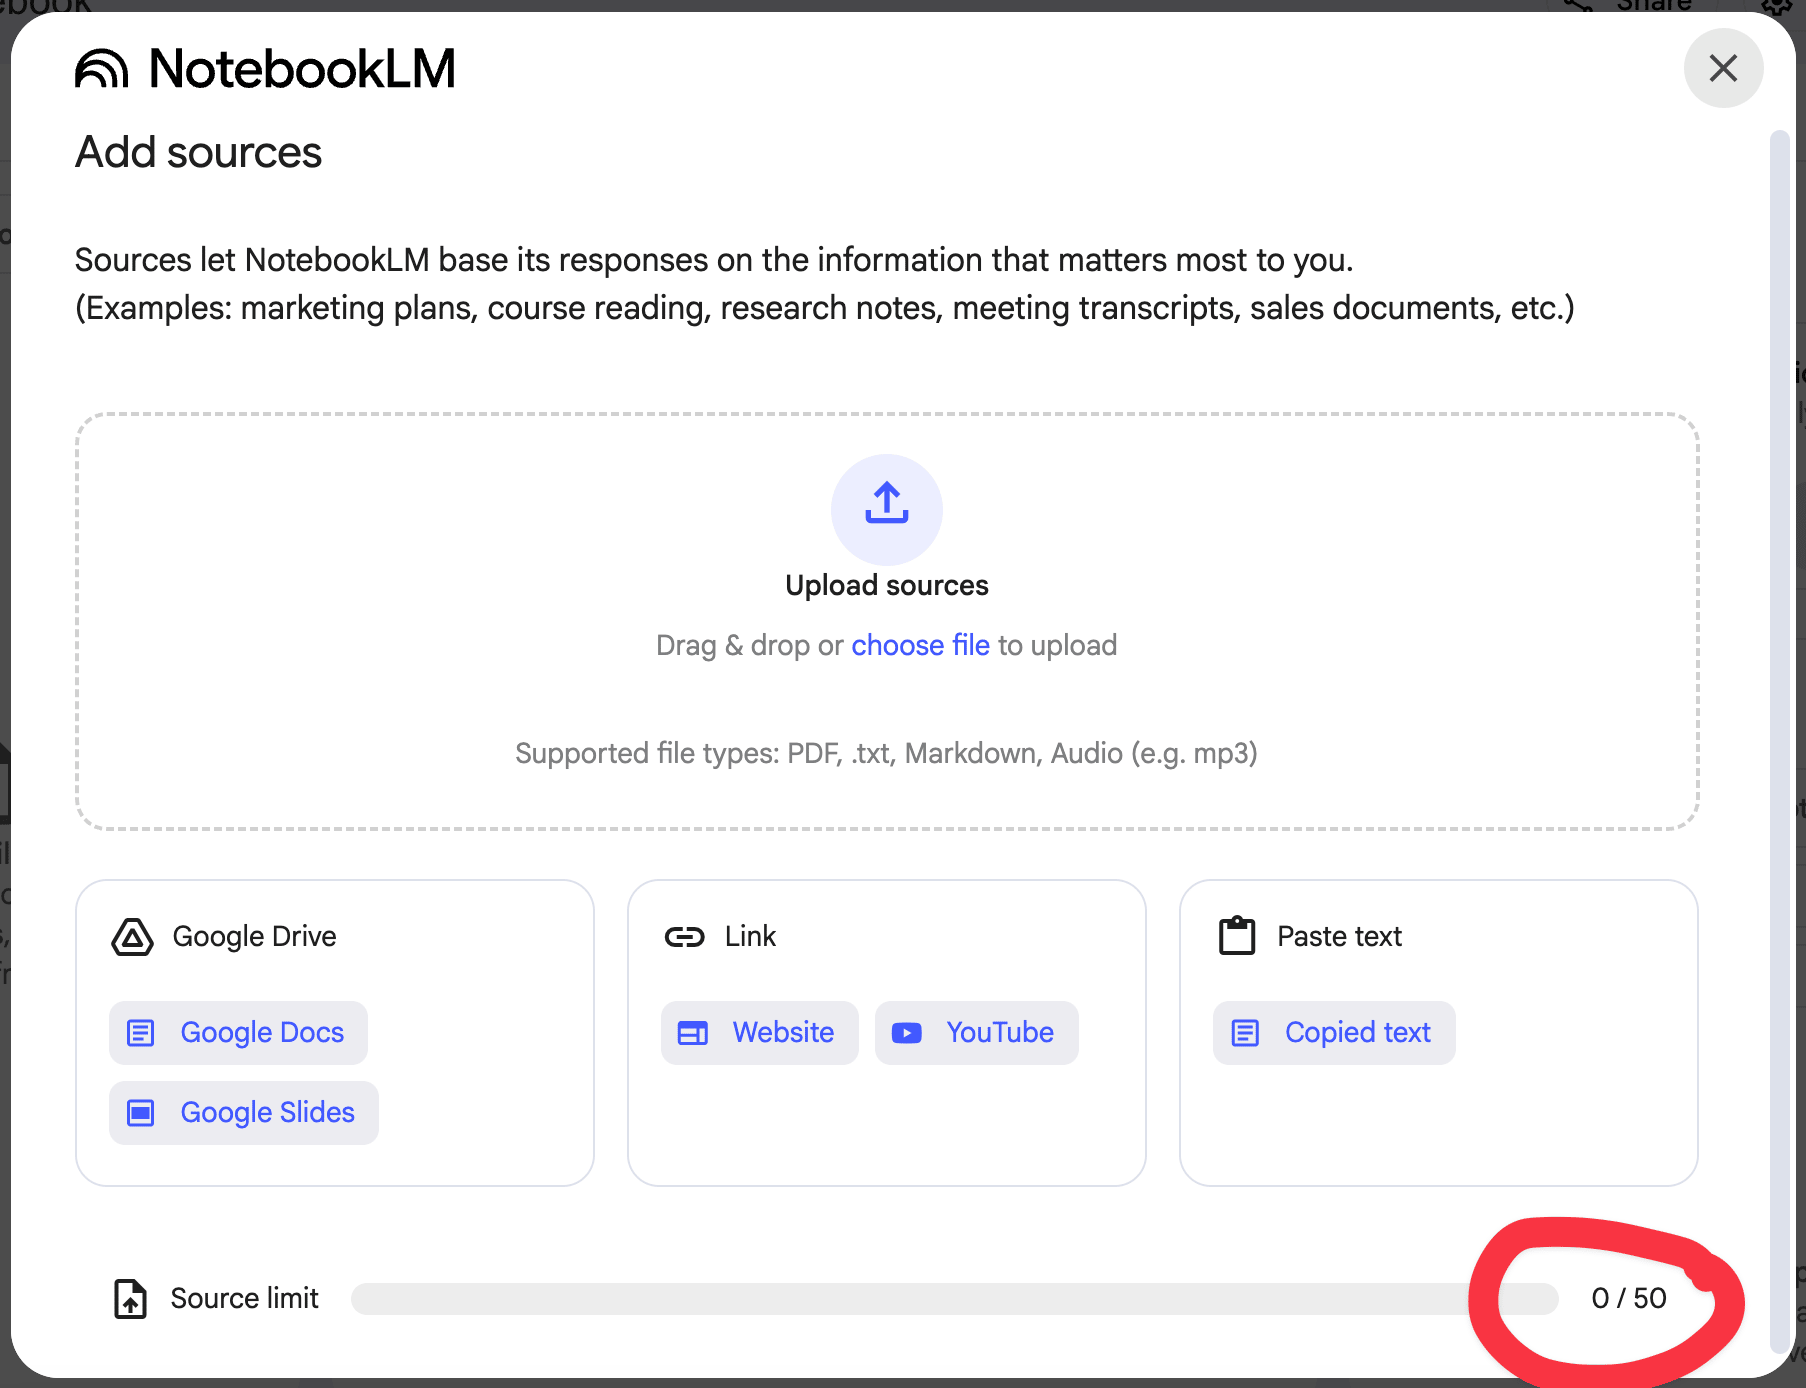Paste Copied text as source
This screenshot has width=1806, height=1388.
click(1334, 1032)
